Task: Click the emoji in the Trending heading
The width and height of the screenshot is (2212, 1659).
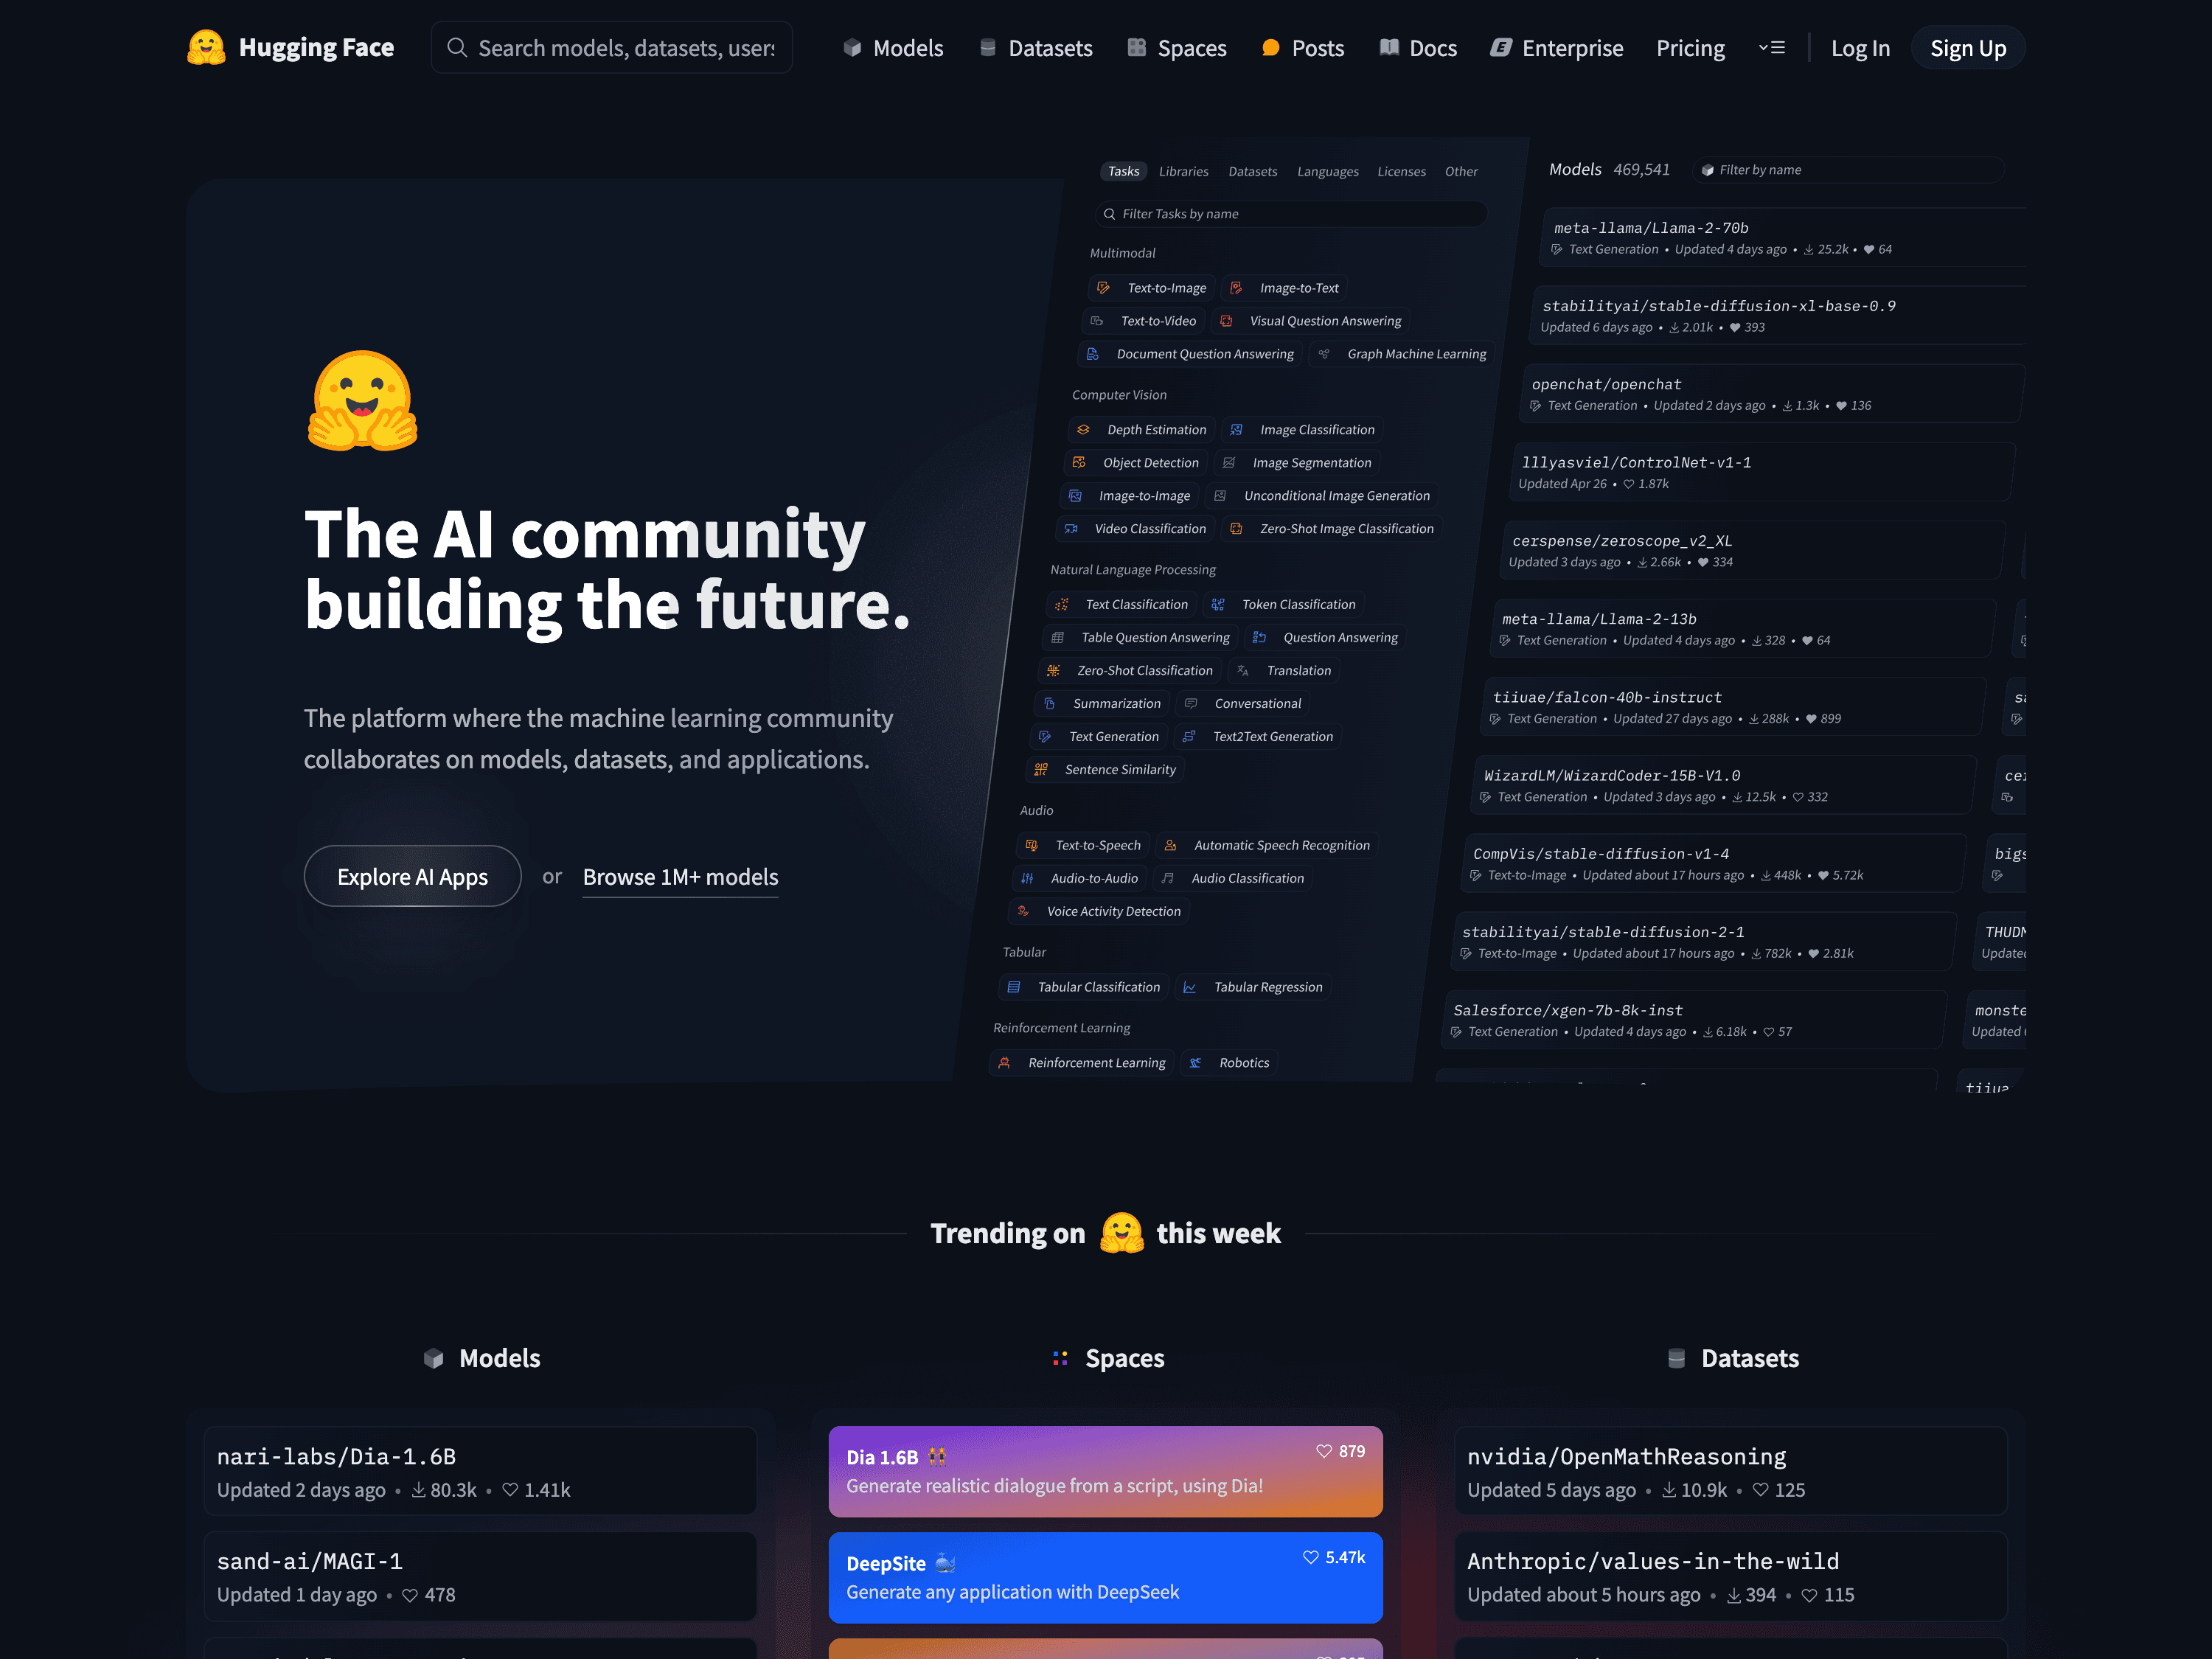Action: coord(1122,1233)
